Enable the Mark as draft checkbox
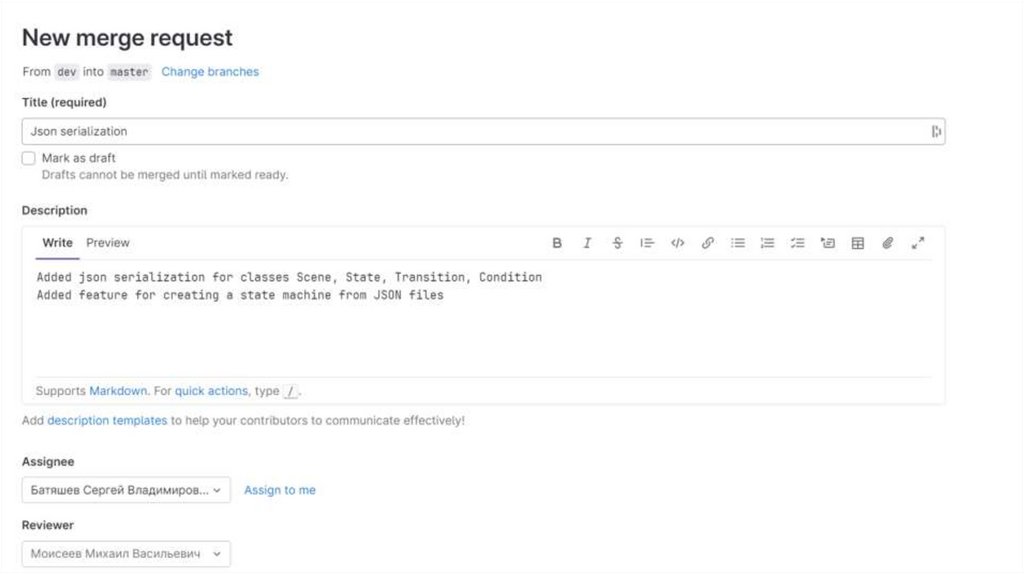The height and width of the screenshot is (574, 1024). click(28, 158)
